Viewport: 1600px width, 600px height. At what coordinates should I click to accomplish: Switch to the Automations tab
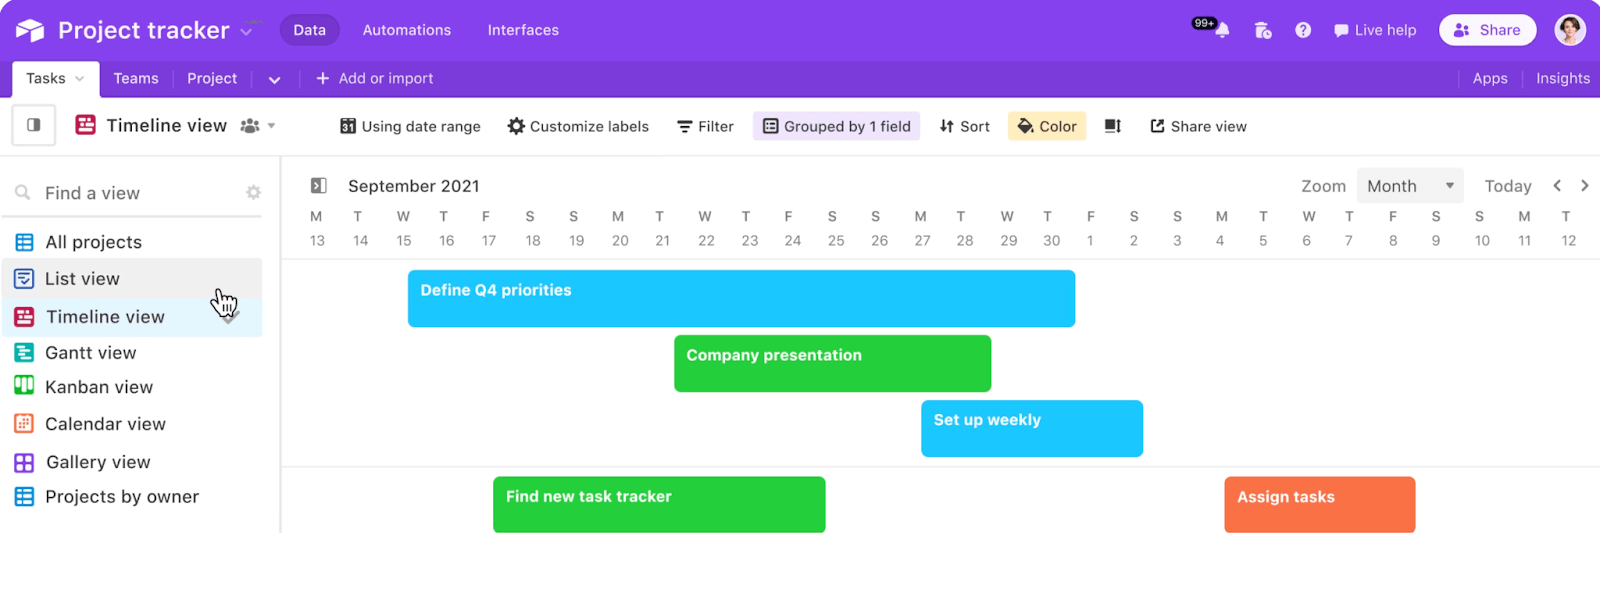coord(406,30)
